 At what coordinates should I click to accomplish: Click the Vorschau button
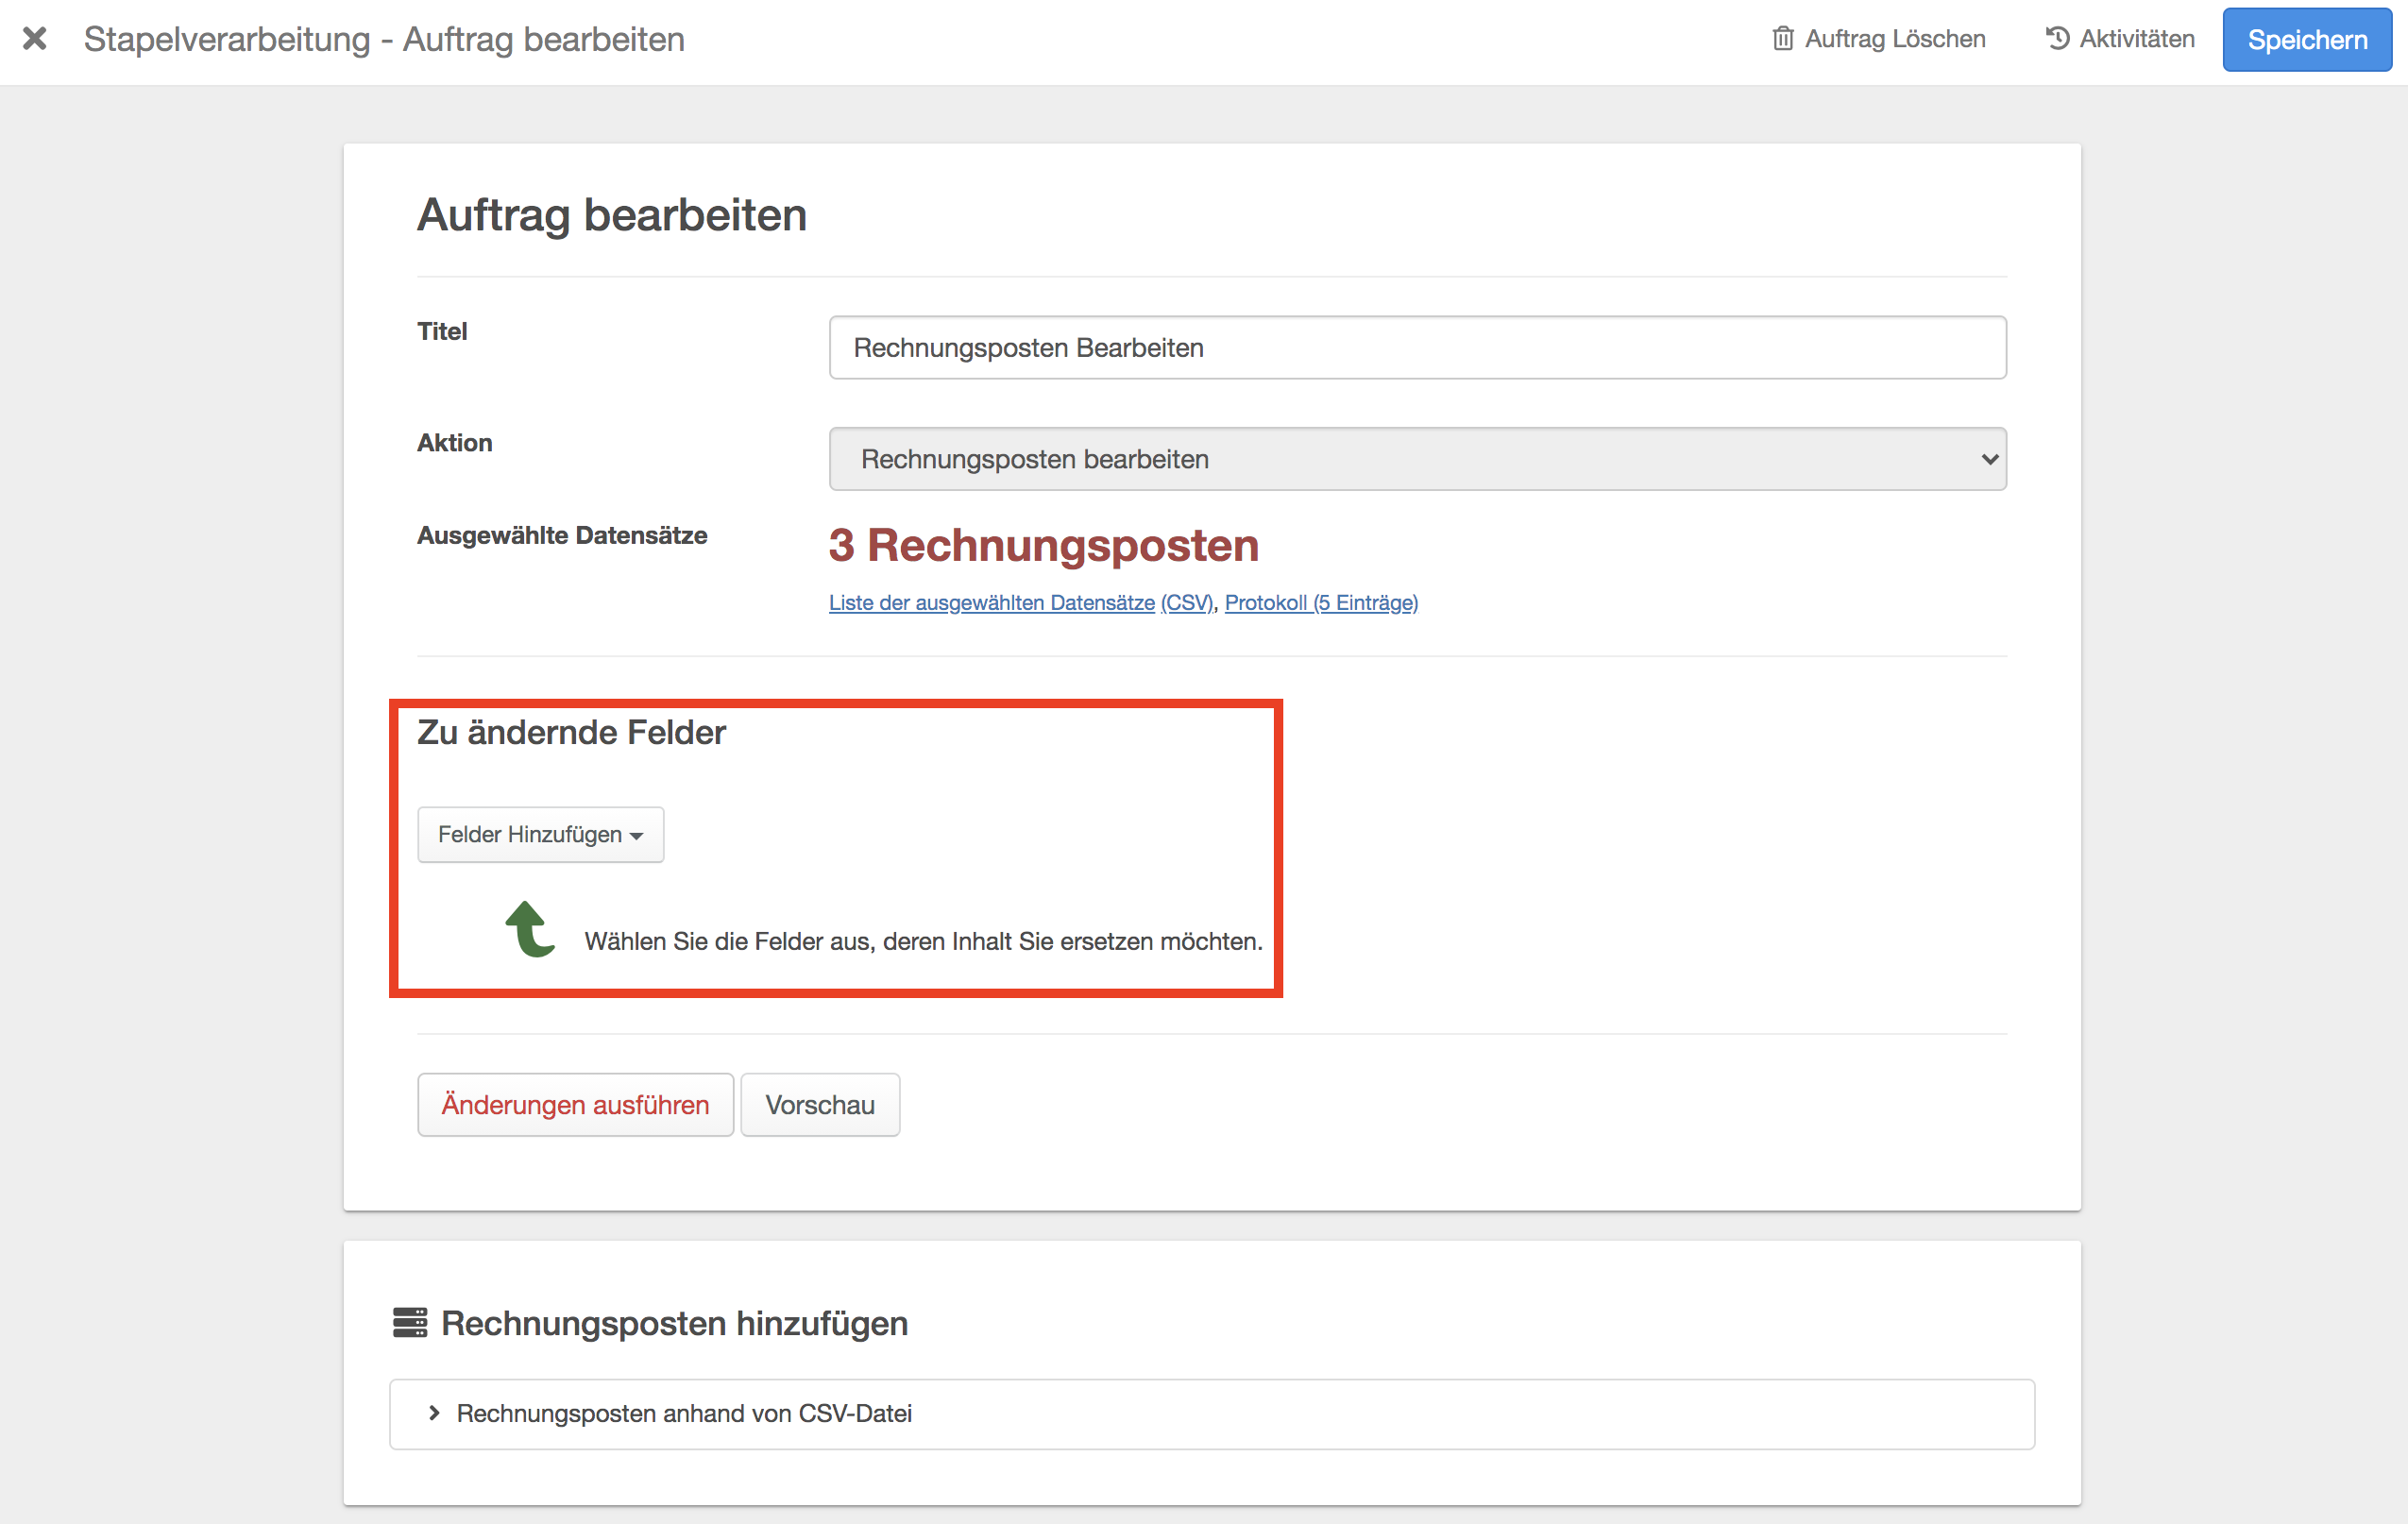[x=820, y=1105]
